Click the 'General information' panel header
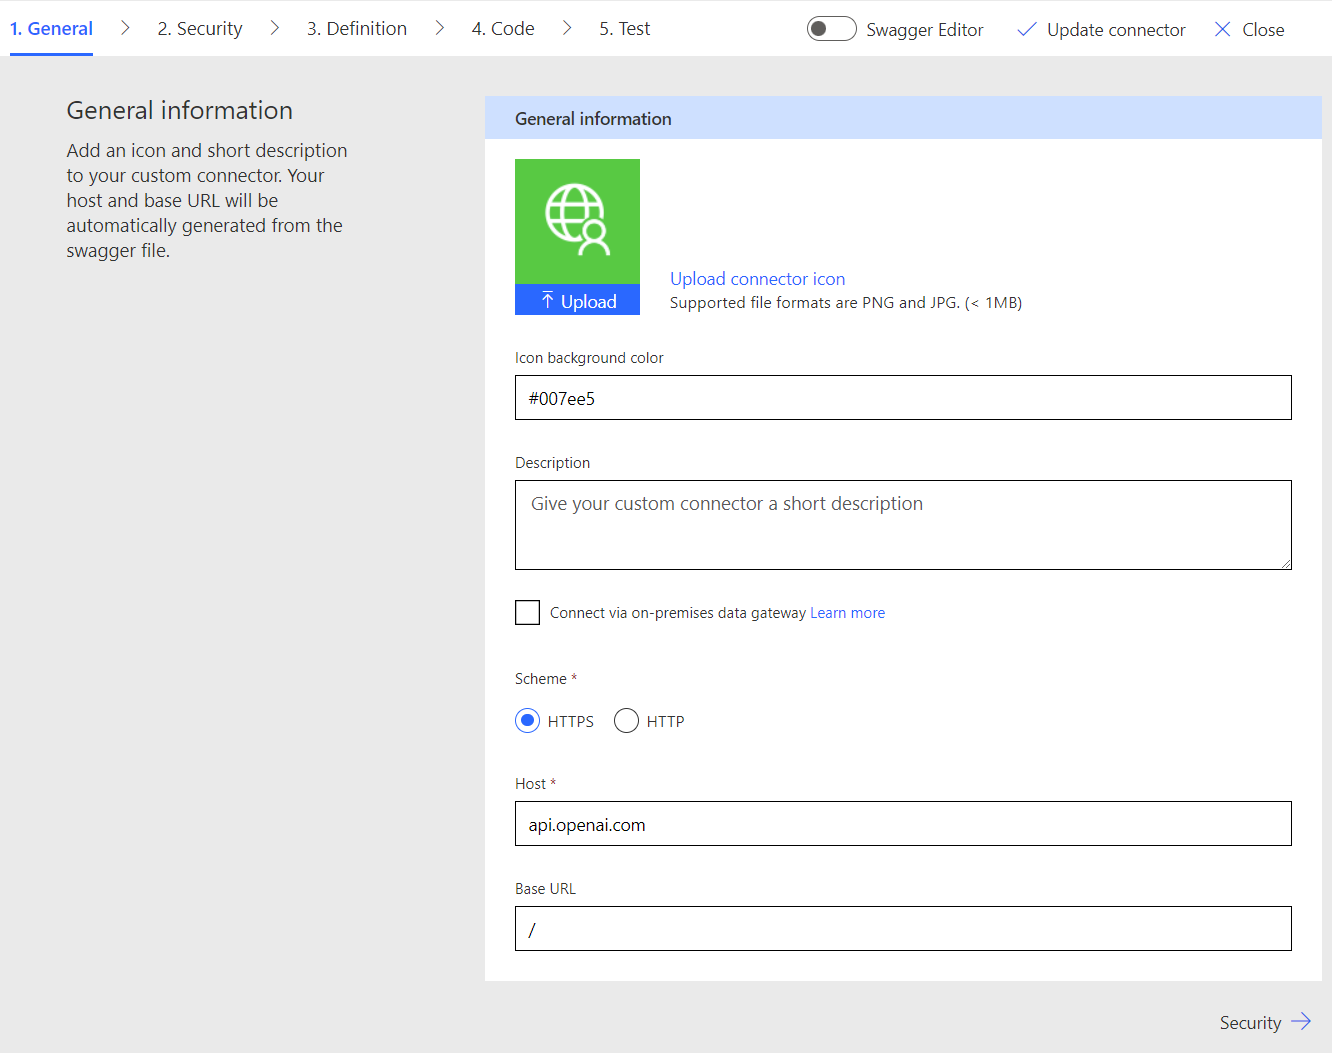1332x1053 pixels. (x=903, y=118)
